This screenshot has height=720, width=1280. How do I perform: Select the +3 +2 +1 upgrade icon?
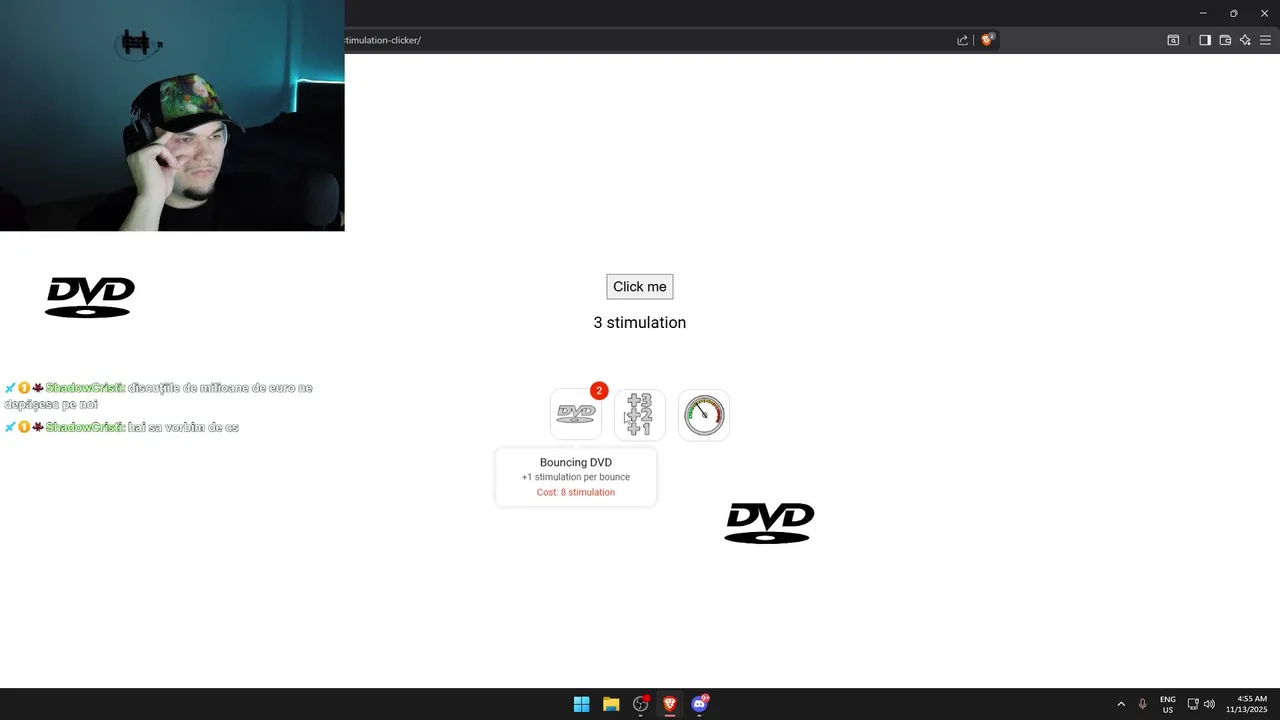click(x=640, y=414)
